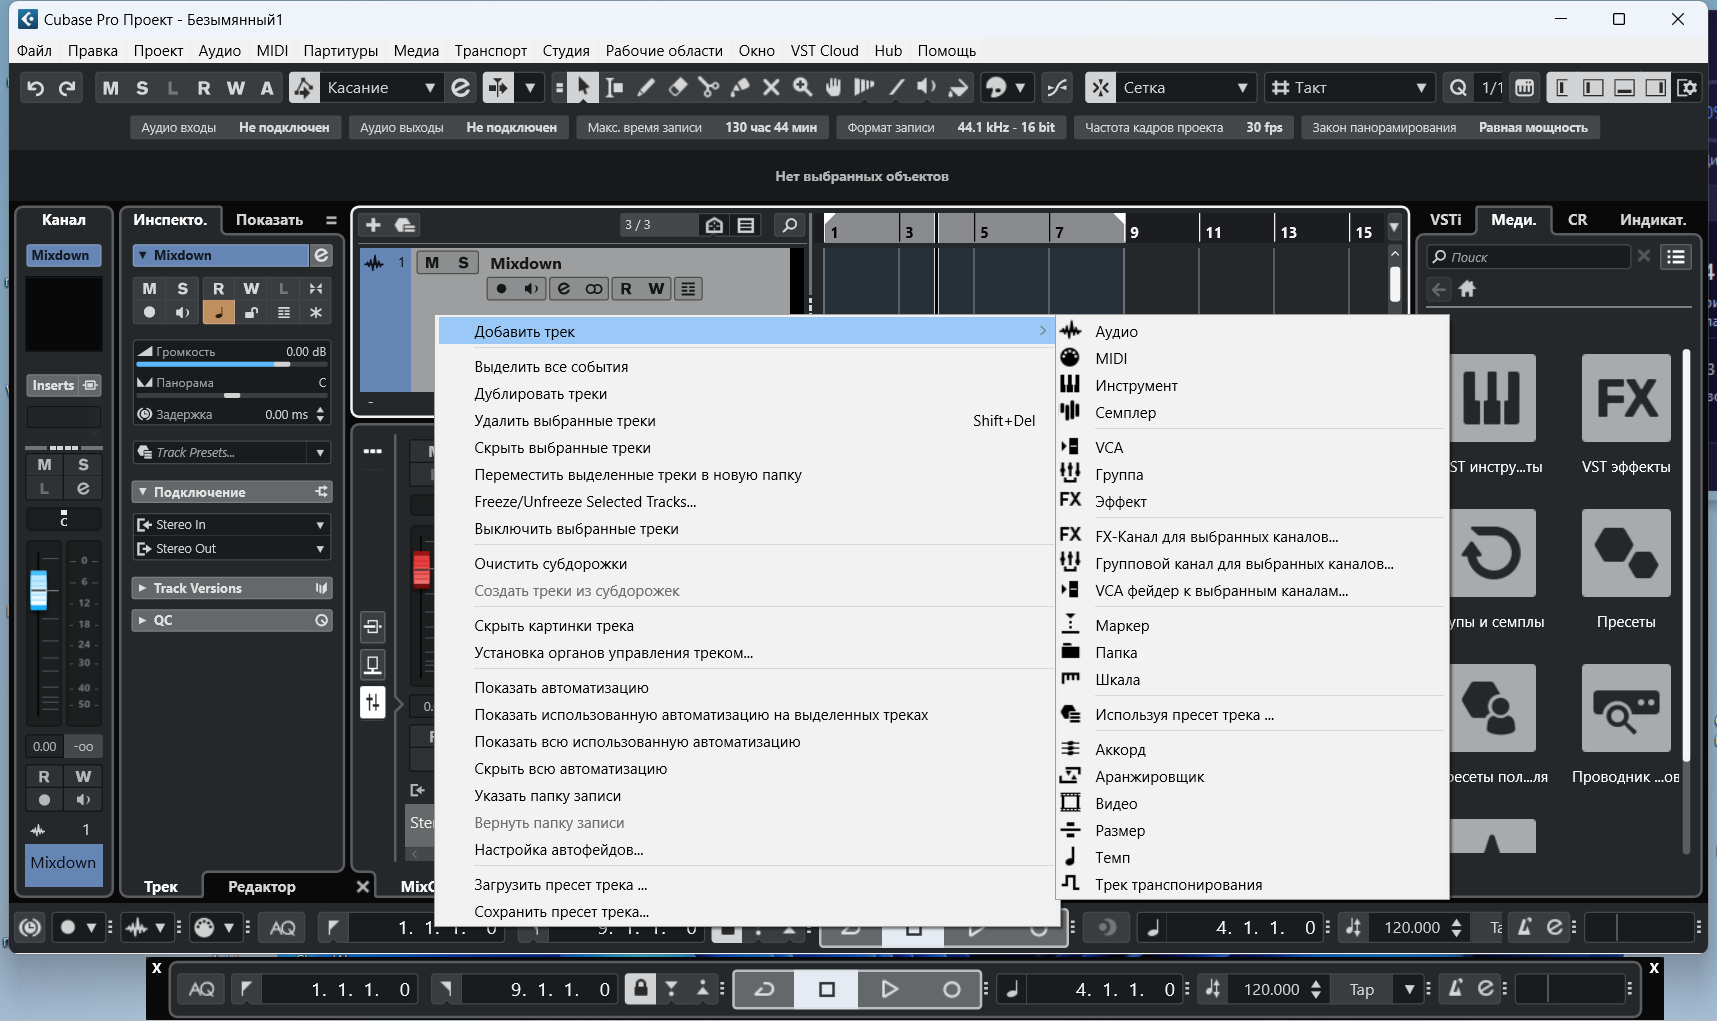This screenshot has height=1021, width=1717.
Task: Click the Поиск search field in Media
Action: point(1528,257)
